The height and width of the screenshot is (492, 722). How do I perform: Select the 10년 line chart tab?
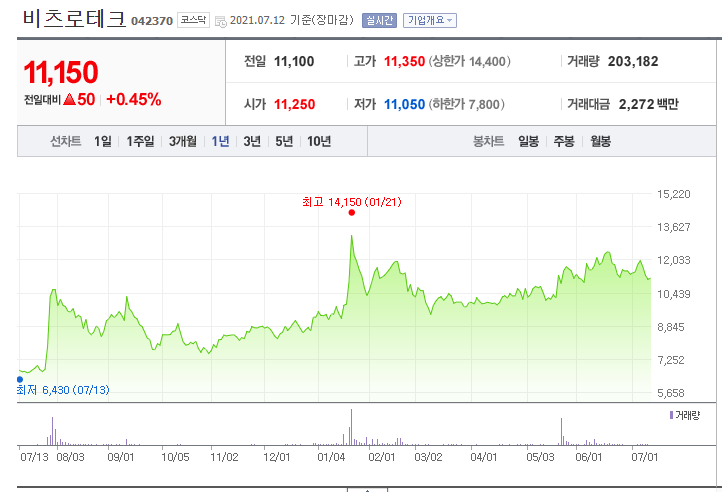click(x=319, y=141)
